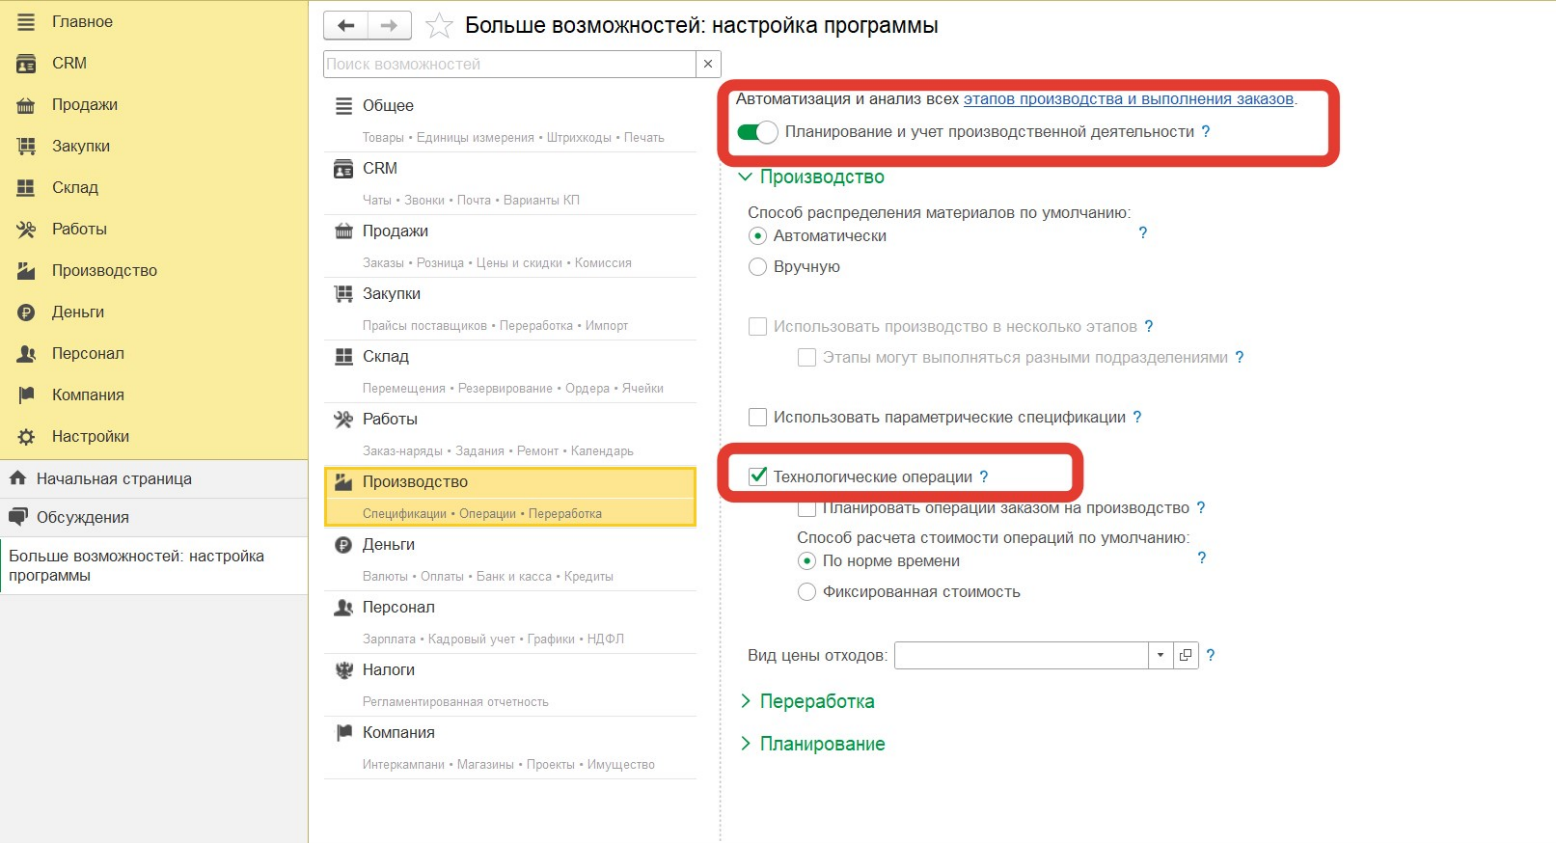1556x843 pixels.
Task: Expand the Планирование section
Action: pos(821,744)
